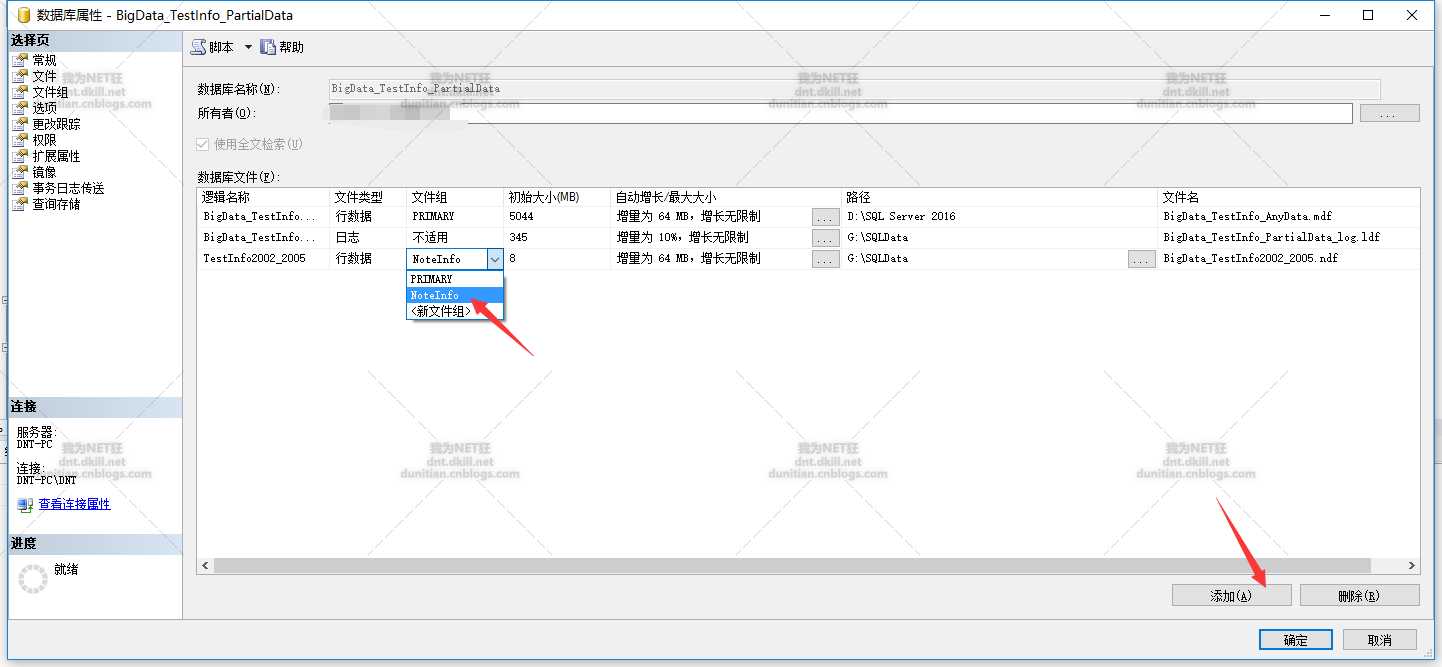Open autogrowth settings for the log file row
Image resolution: width=1442 pixels, height=667 pixels.
pyautogui.click(x=825, y=237)
